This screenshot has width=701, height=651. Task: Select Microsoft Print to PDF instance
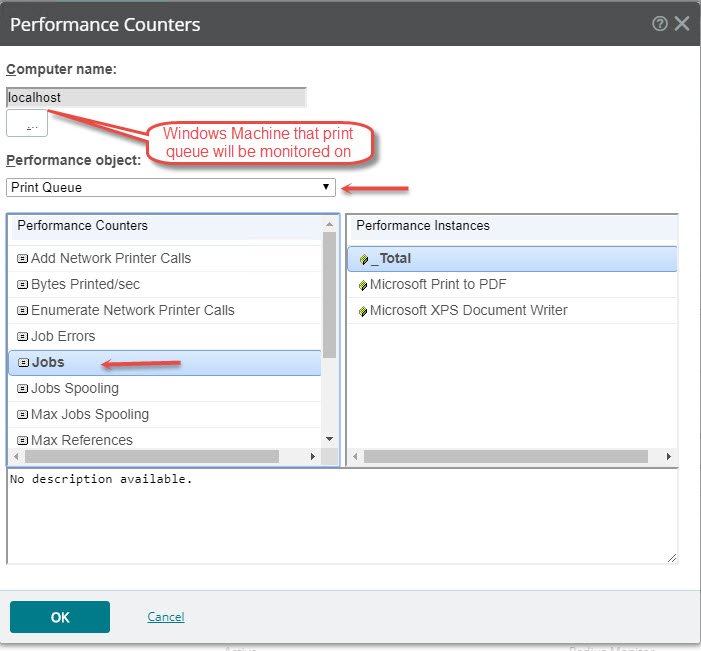[438, 284]
